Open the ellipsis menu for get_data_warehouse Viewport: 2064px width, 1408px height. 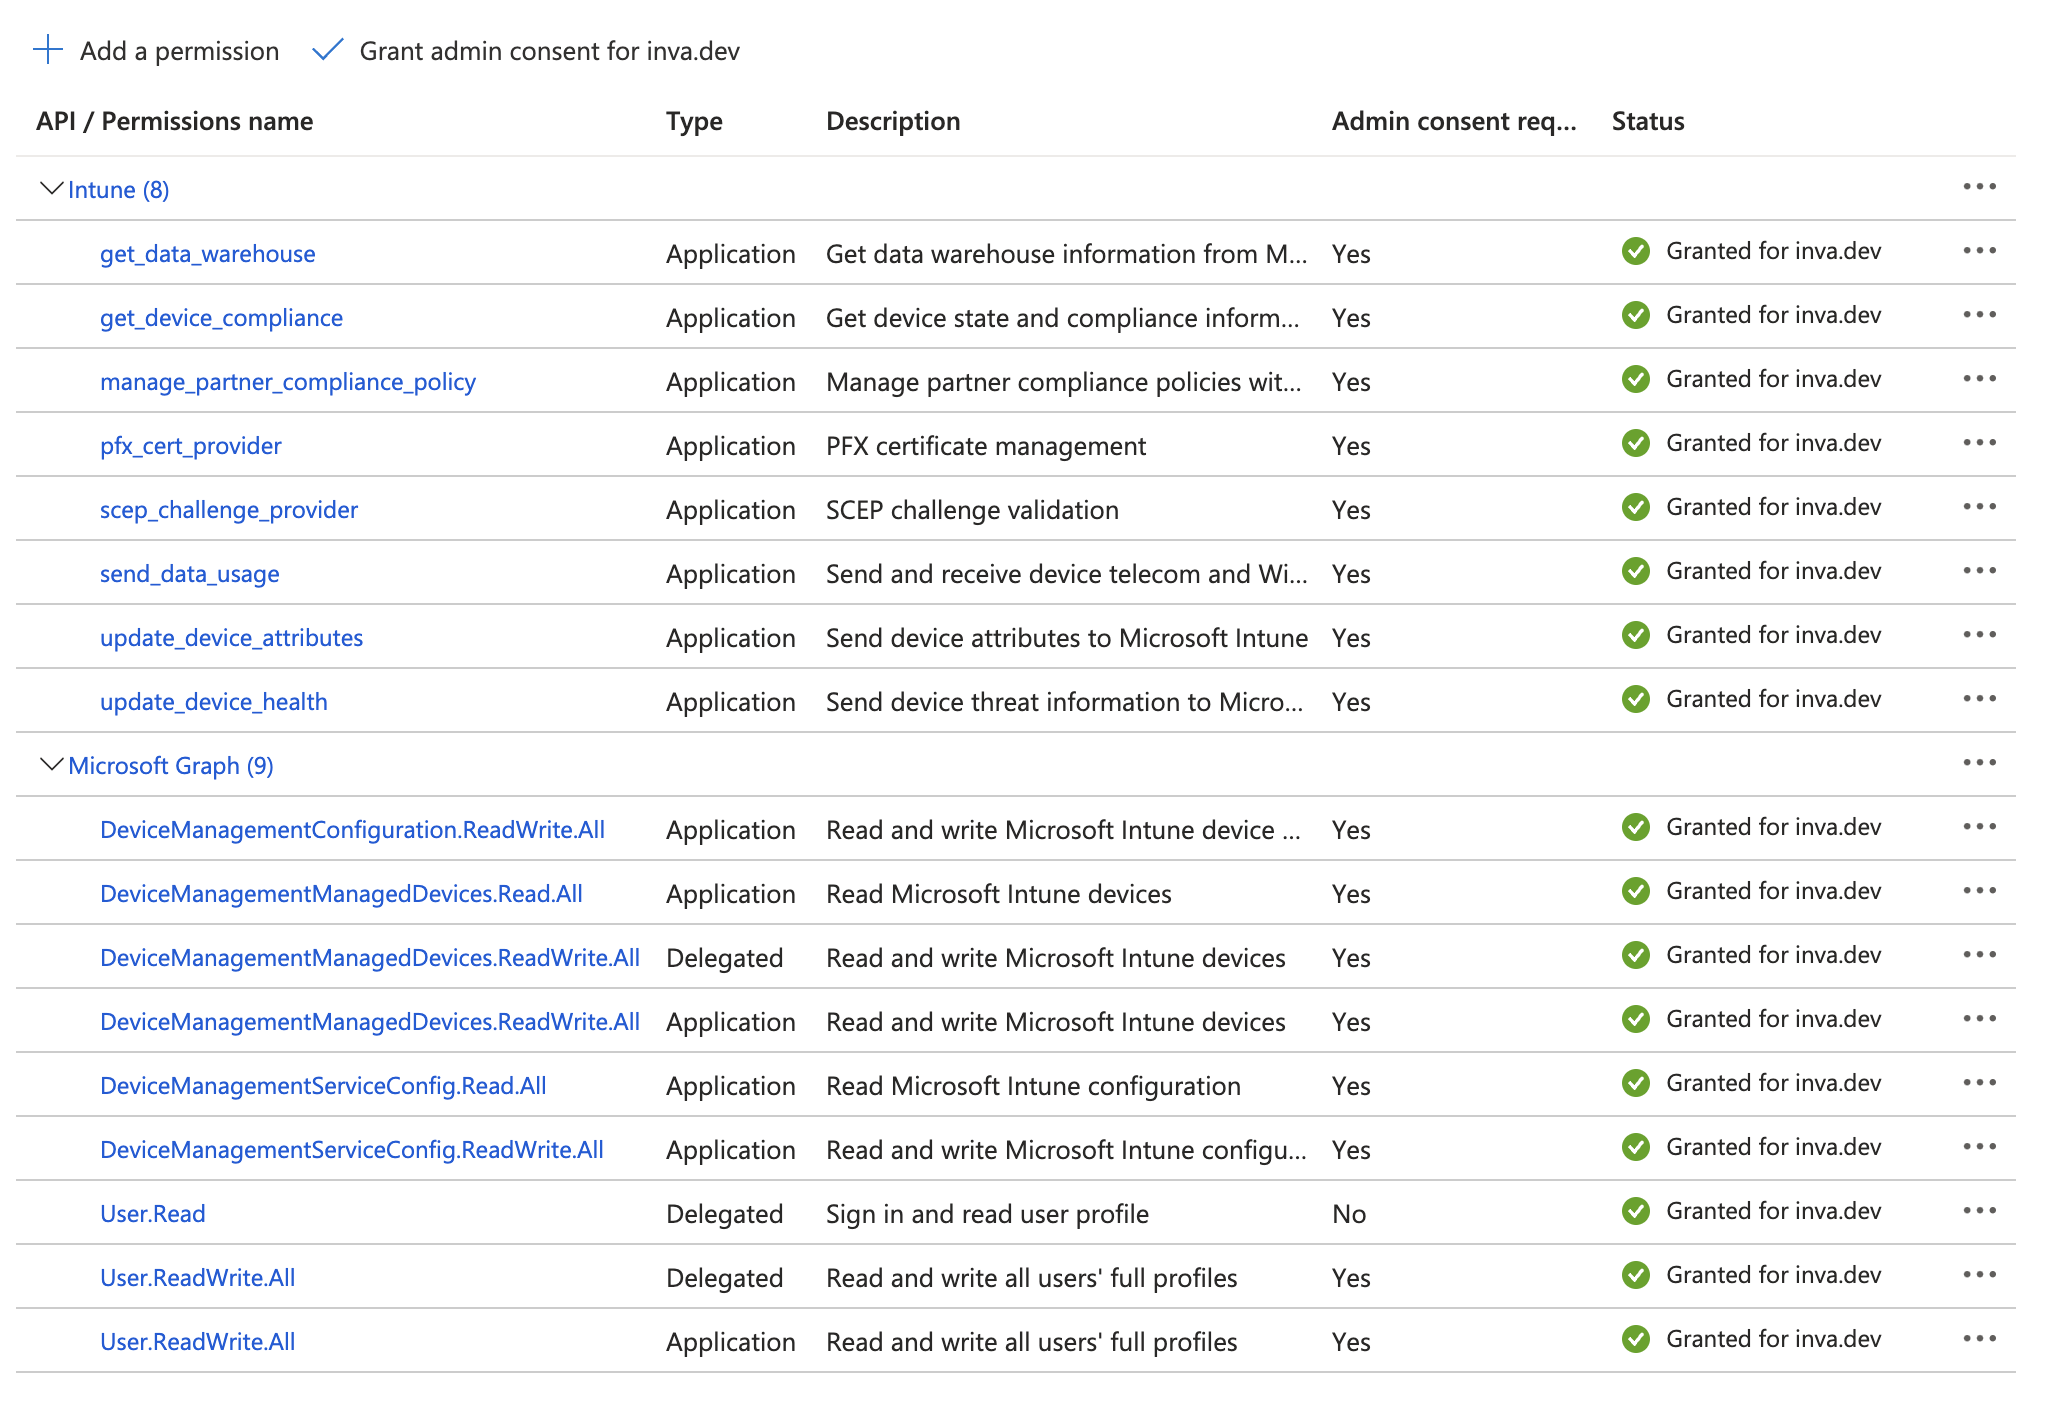(x=1979, y=251)
